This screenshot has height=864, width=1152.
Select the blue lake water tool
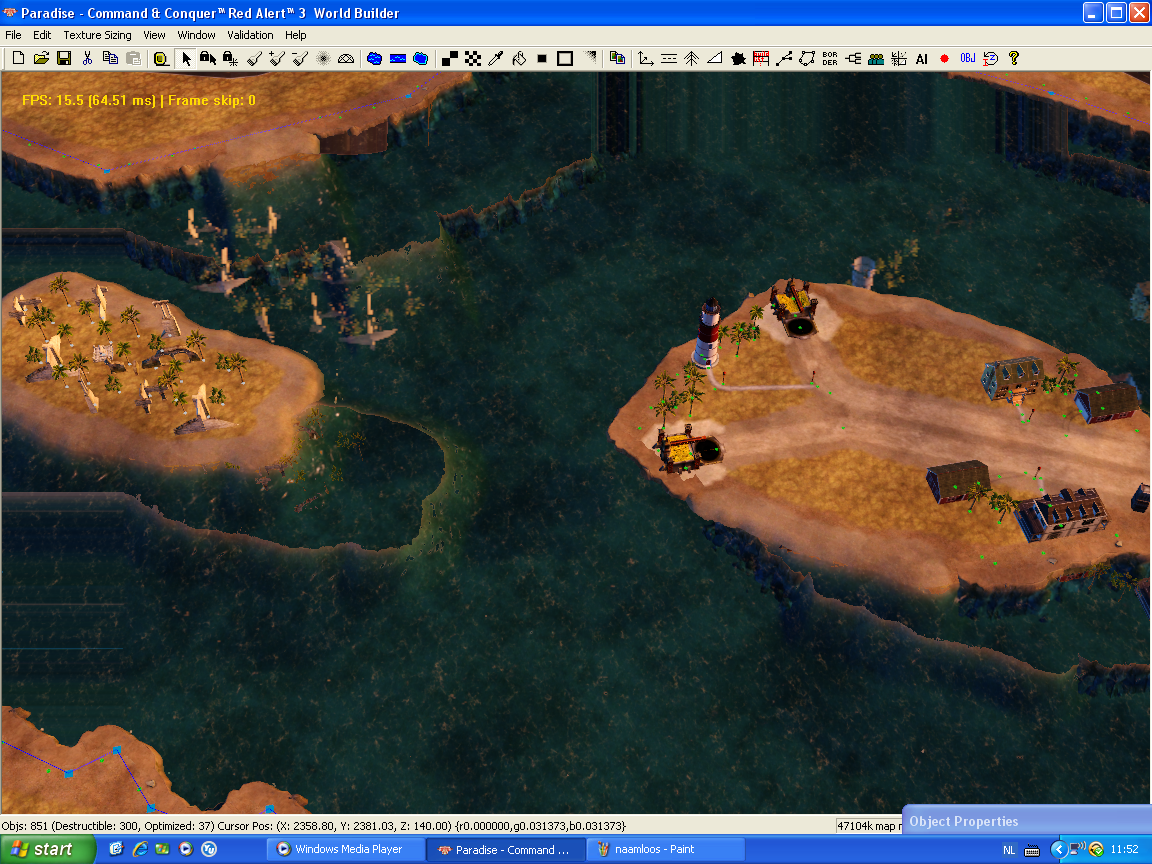coord(375,58)
